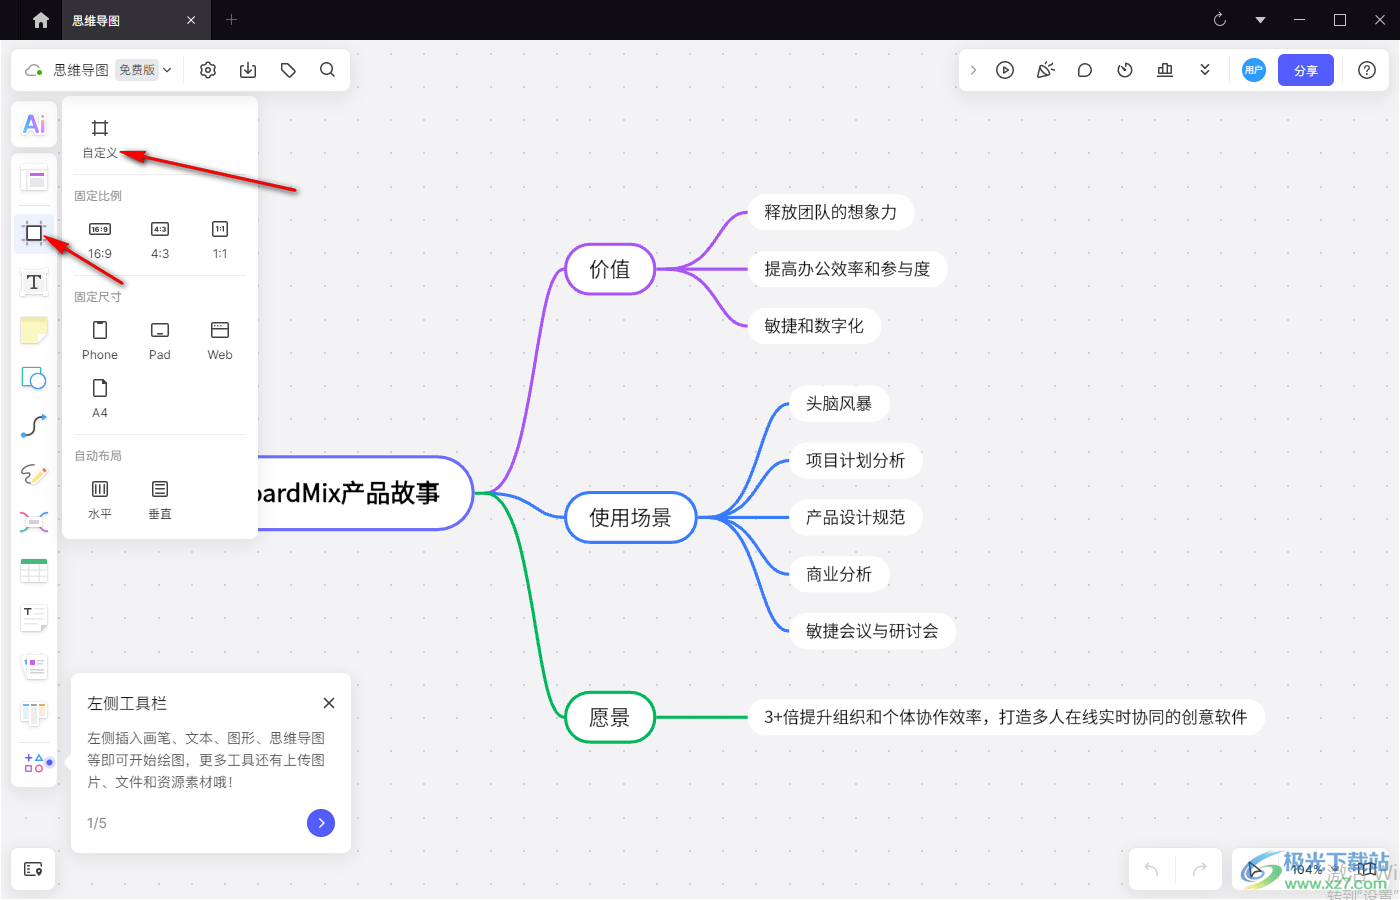Expand more toolbar options double chevron
Image resolution: width=1400 pixels, height=900 pixels.
pyautogui.click(x=1205, y=70)
